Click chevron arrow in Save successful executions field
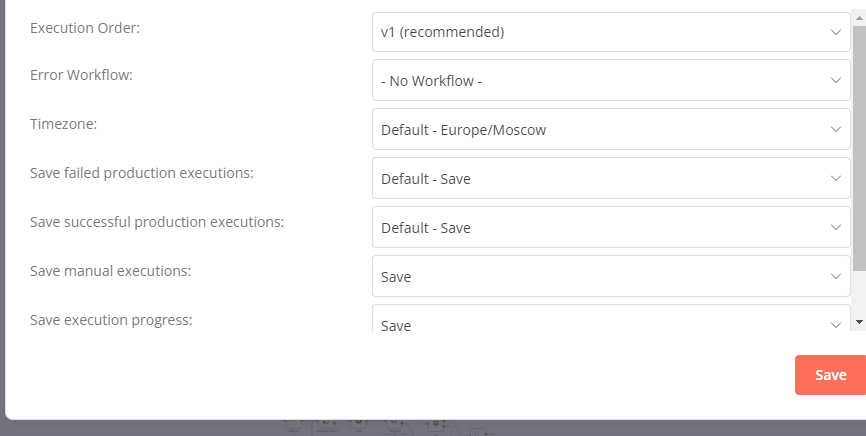This screenshot has width=866, height=436. pyautogui.click(x=836, y=227)
